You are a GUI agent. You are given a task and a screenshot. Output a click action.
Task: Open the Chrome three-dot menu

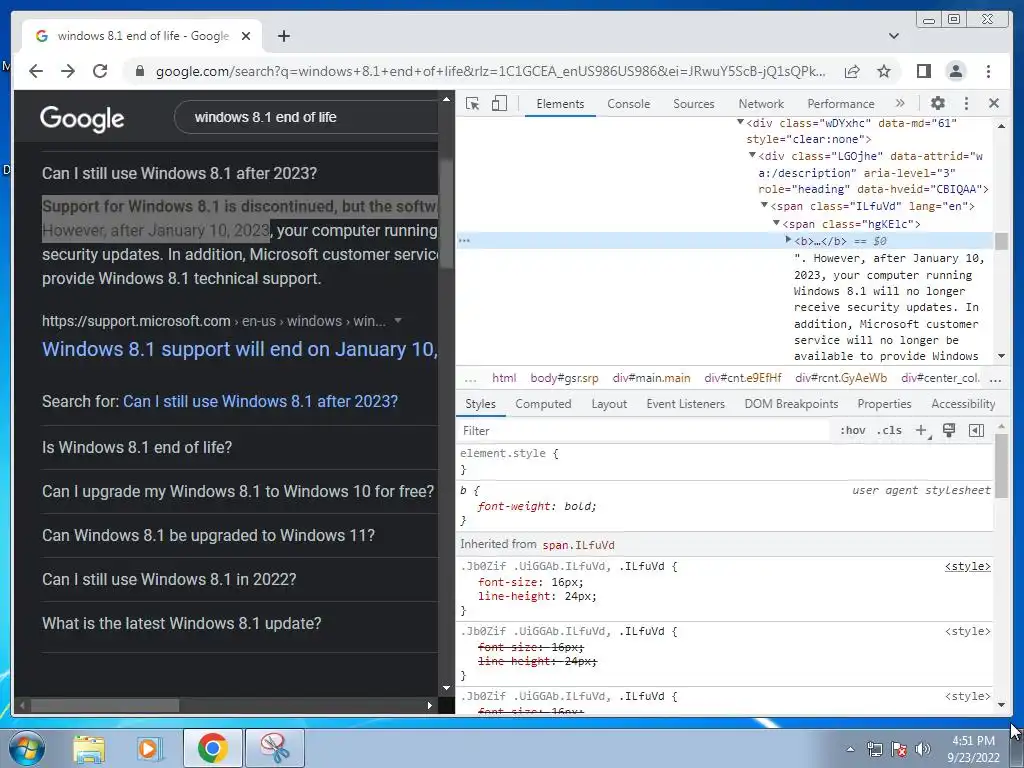click(x=988, y=71)
